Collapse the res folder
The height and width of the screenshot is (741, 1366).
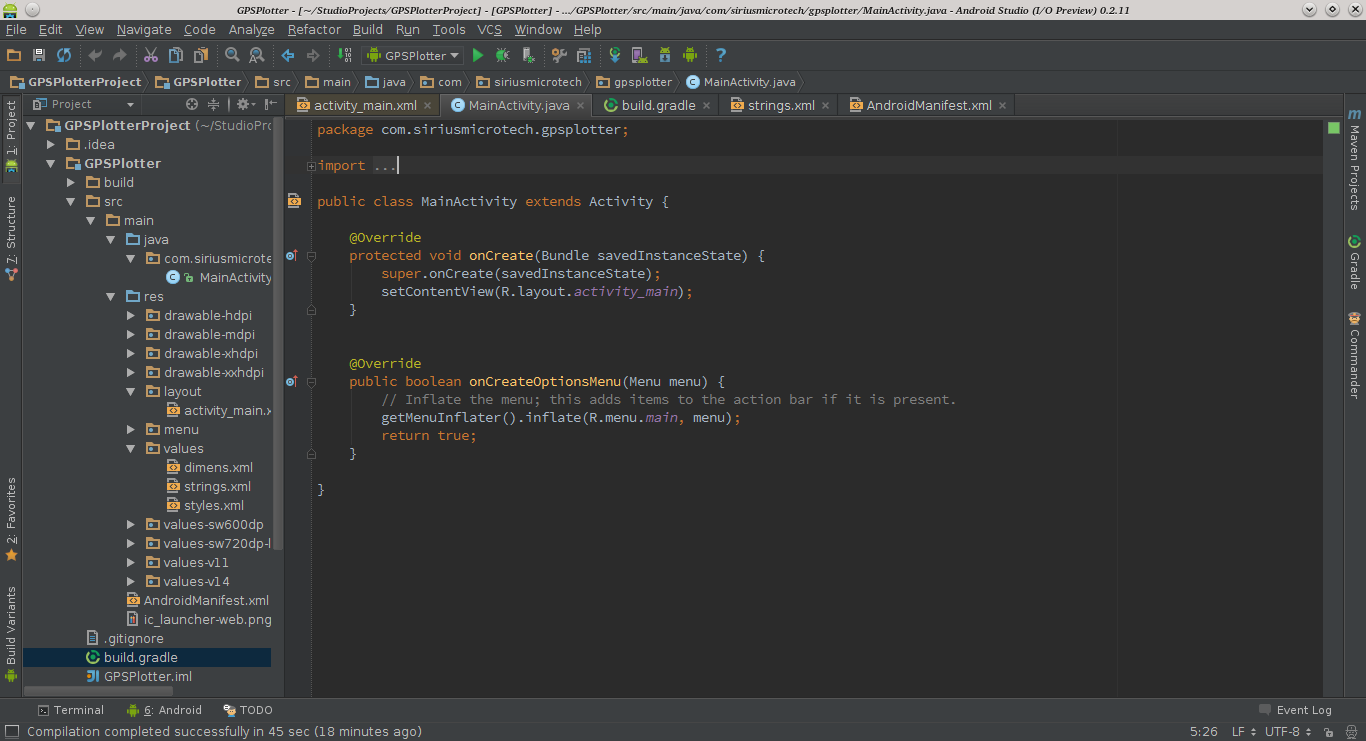[110, 296]
